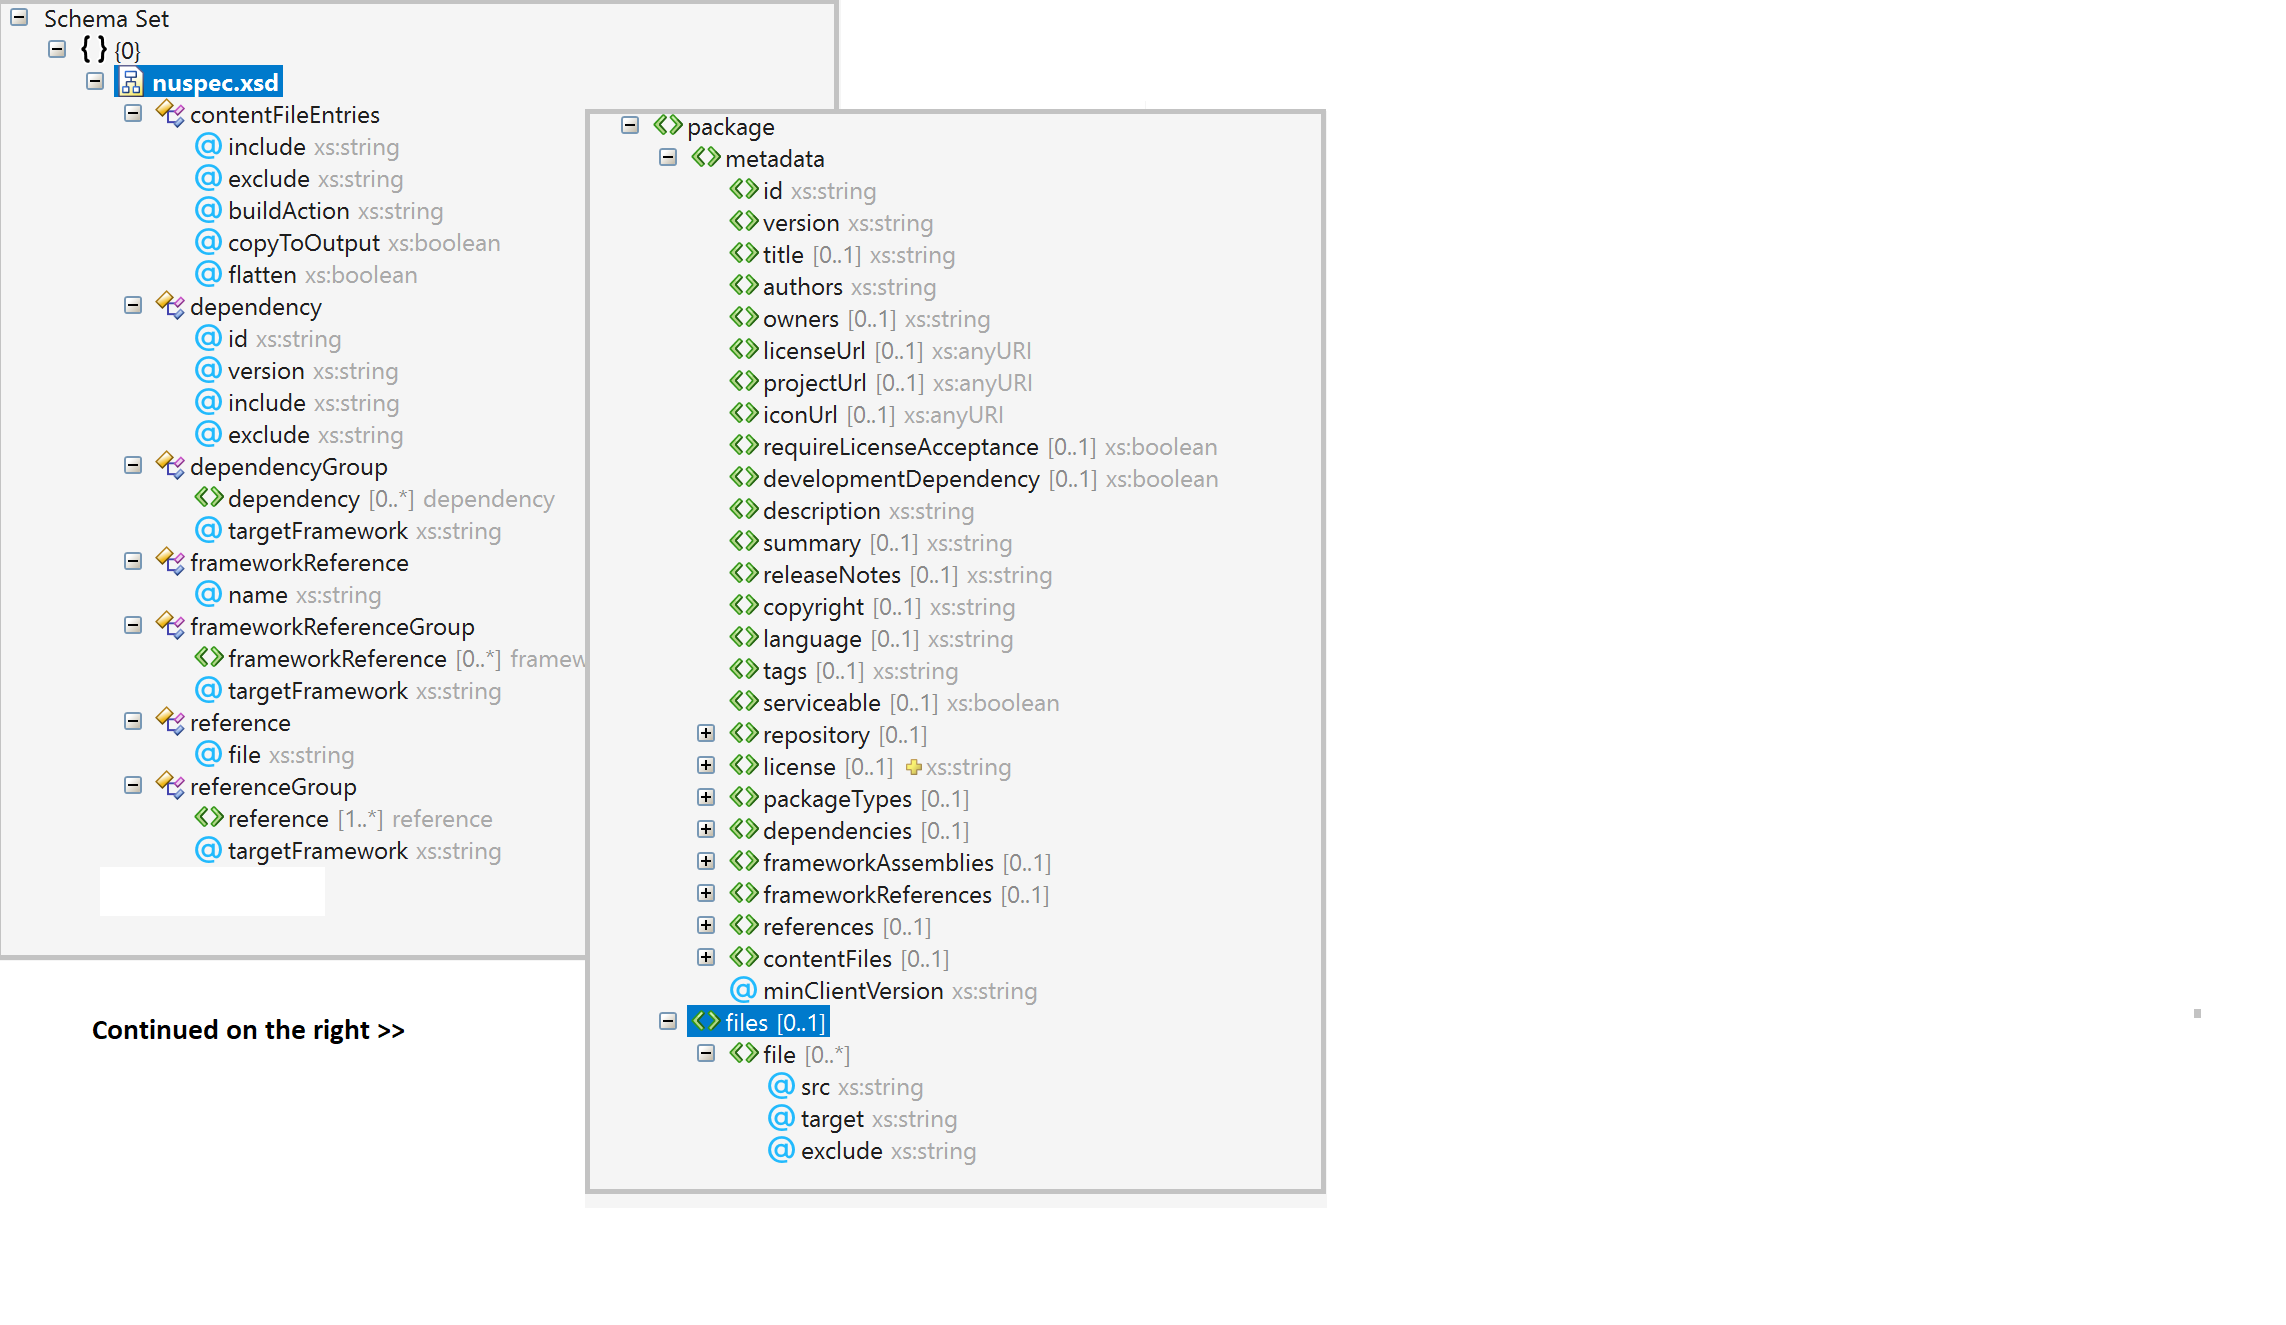Screen dimensions: 2286x1325
Task: Click the metadata element icon in package
Action: point(708,158)
